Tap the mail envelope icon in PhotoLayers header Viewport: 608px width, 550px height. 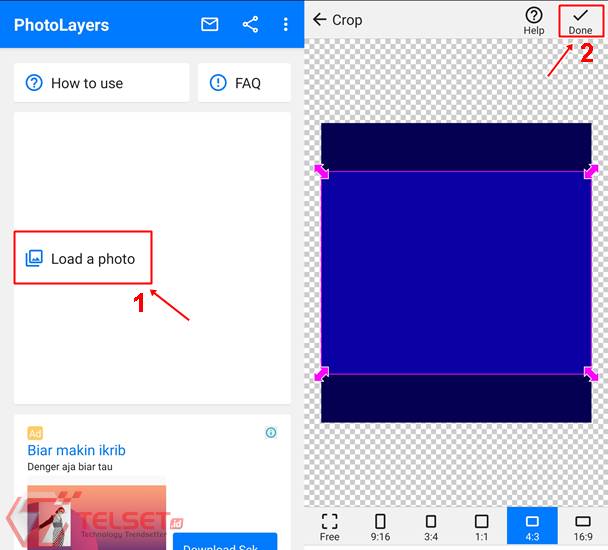(x=210, y=24)
